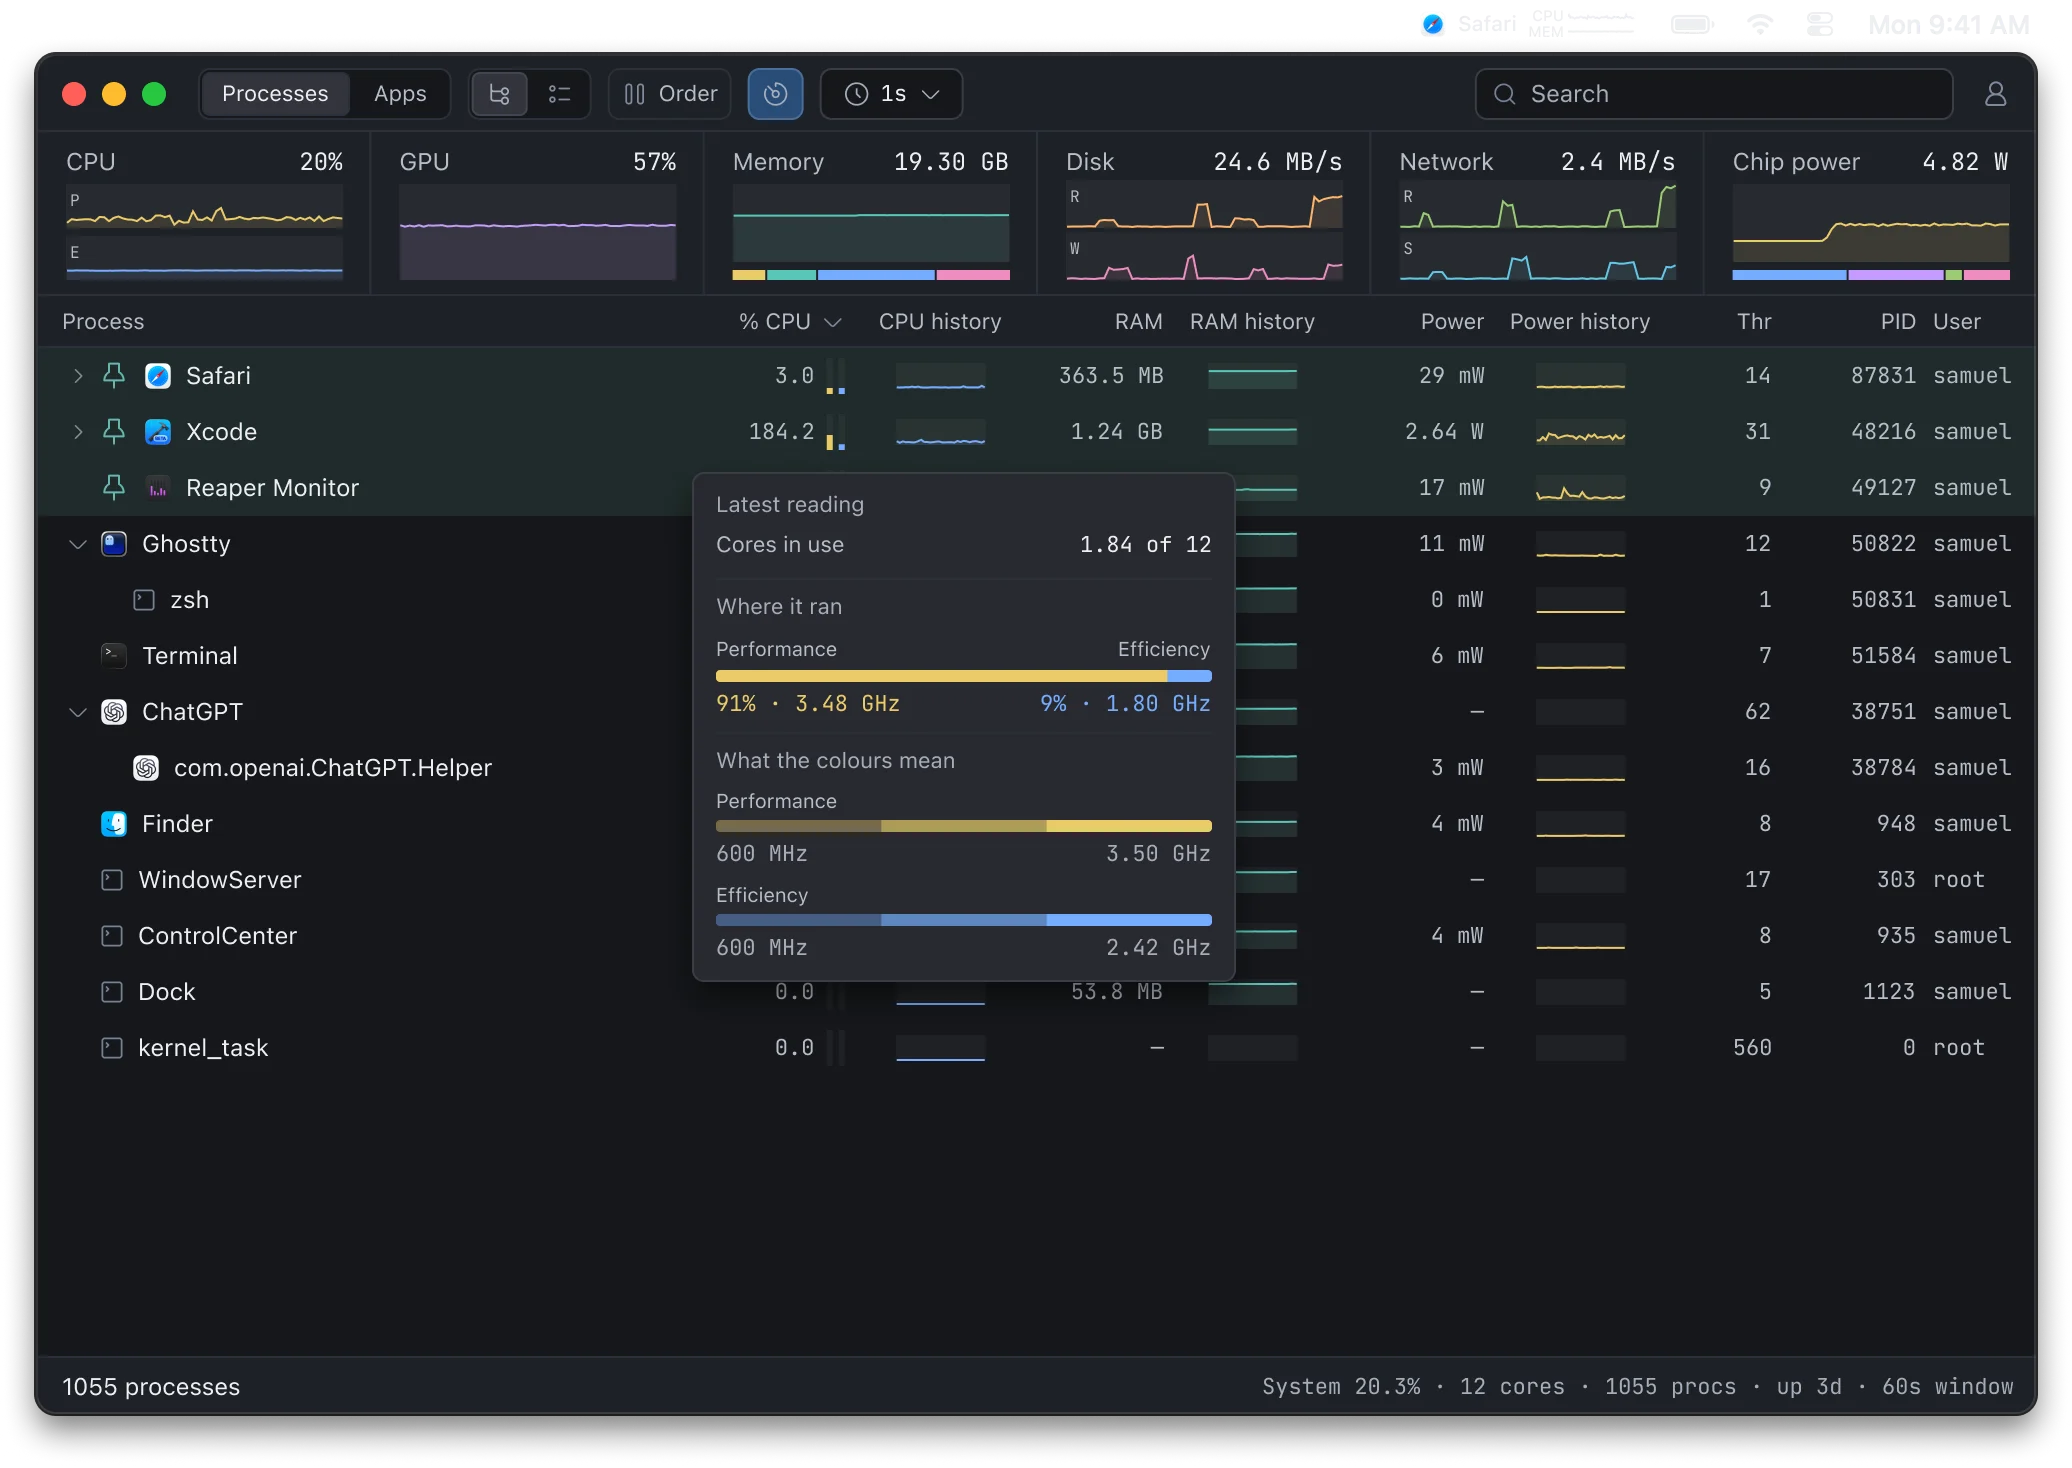Open the battery menu bar icon

[x=1692, y=24]
